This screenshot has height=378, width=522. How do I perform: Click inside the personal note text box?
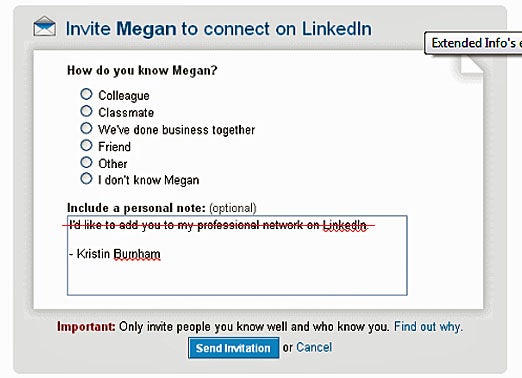pyautogui.click(x=237, y=255)
